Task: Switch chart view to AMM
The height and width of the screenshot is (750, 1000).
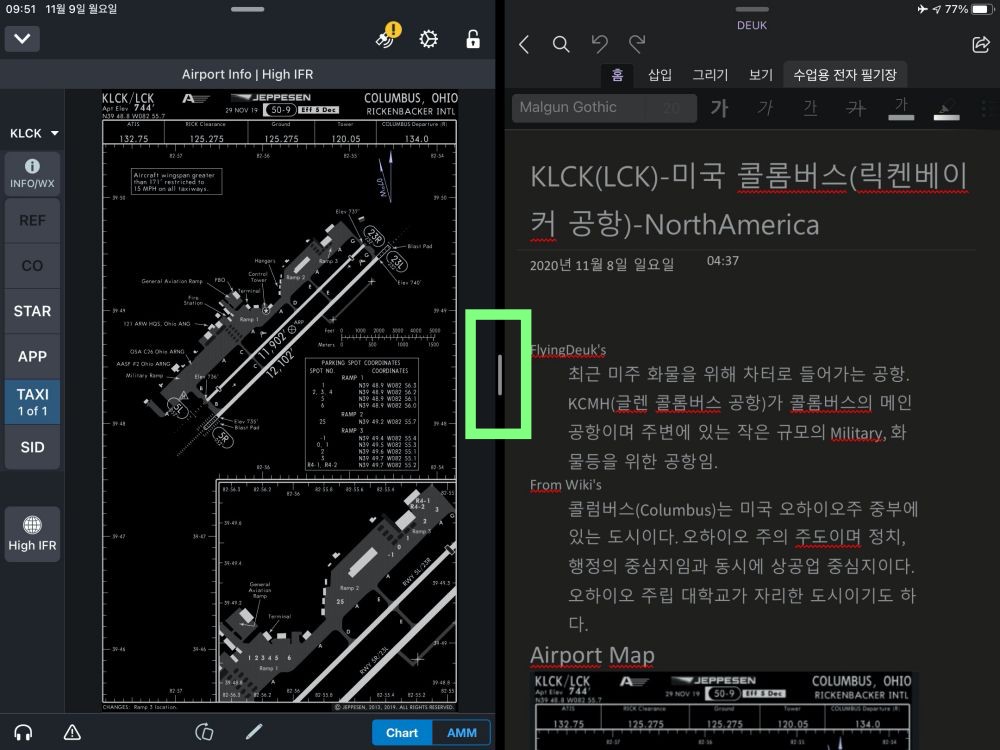Action: (x=461, y=732)
